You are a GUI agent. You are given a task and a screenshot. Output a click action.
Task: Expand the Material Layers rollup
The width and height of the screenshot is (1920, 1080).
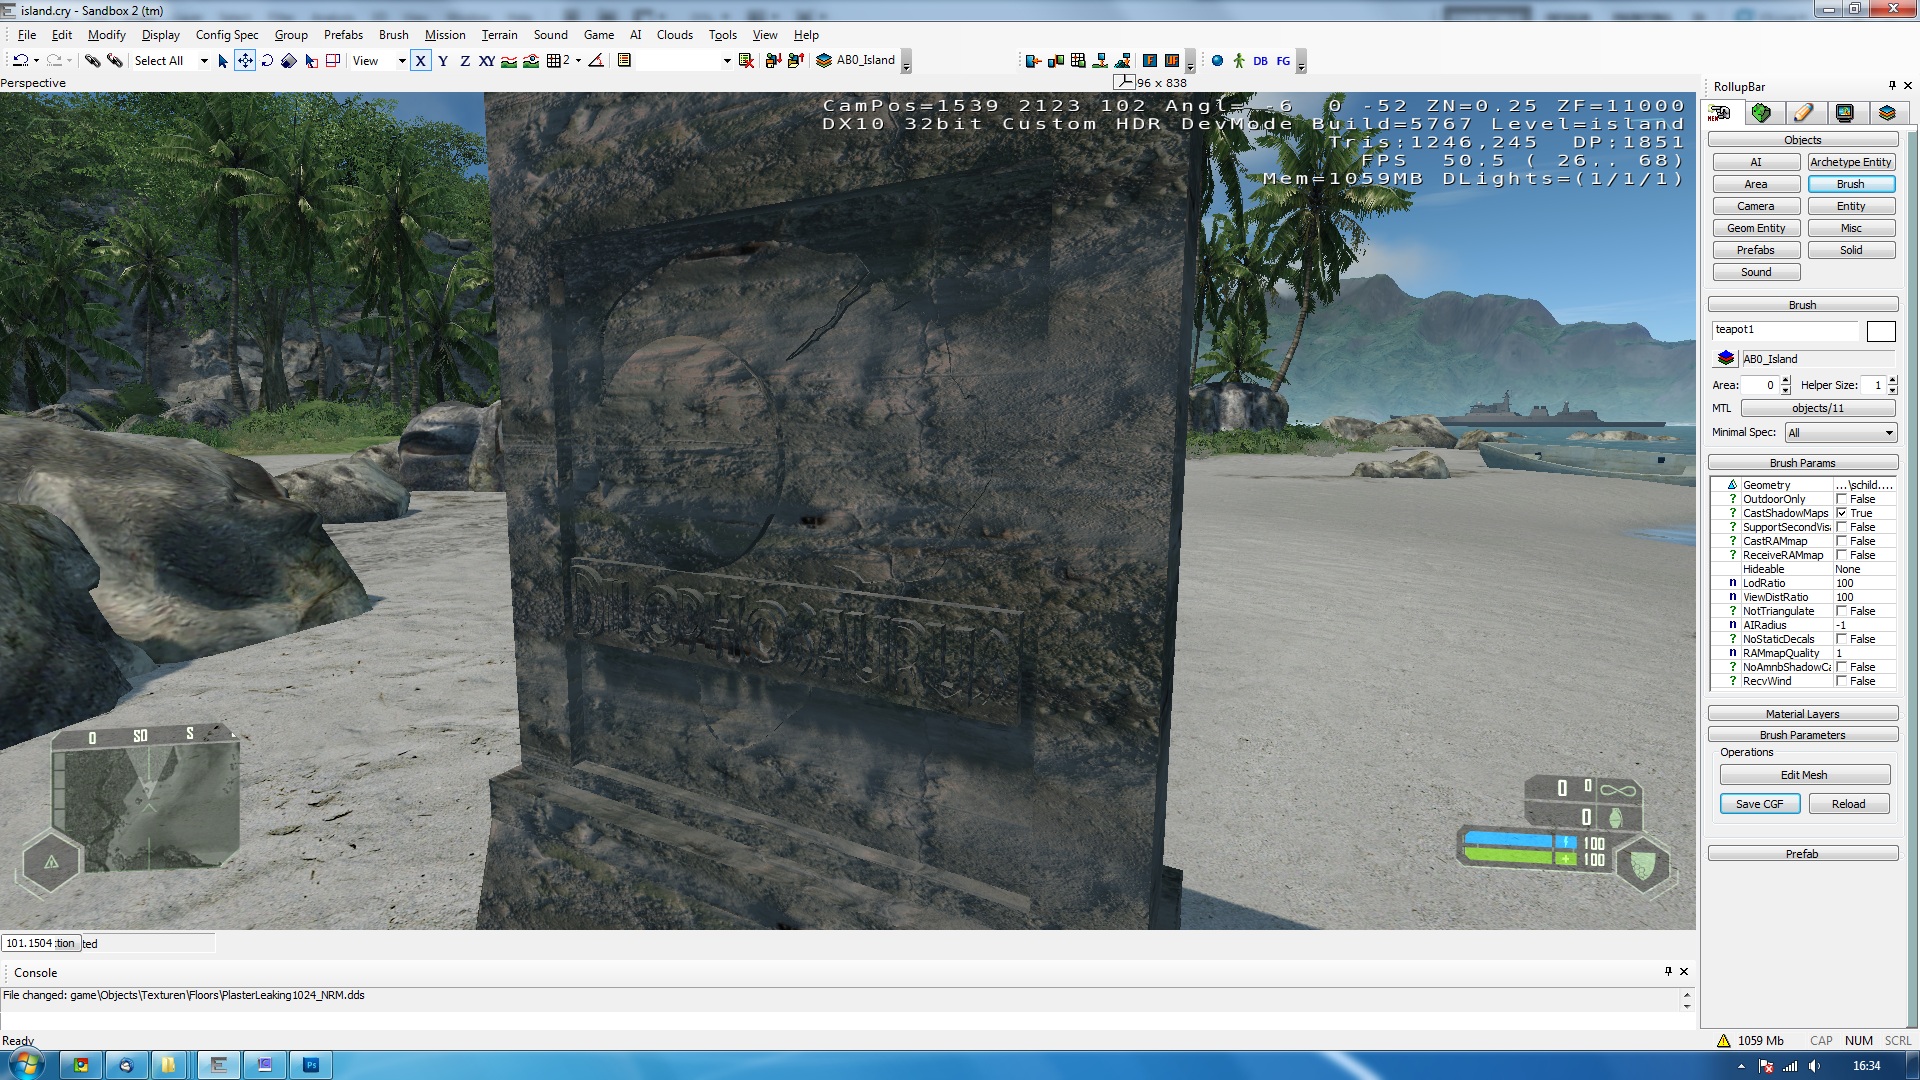1803,714
